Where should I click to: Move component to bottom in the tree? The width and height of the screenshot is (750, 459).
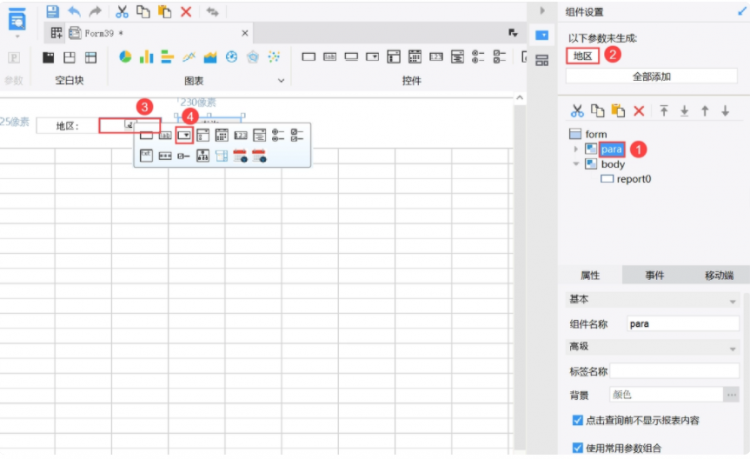pos(684,111)
